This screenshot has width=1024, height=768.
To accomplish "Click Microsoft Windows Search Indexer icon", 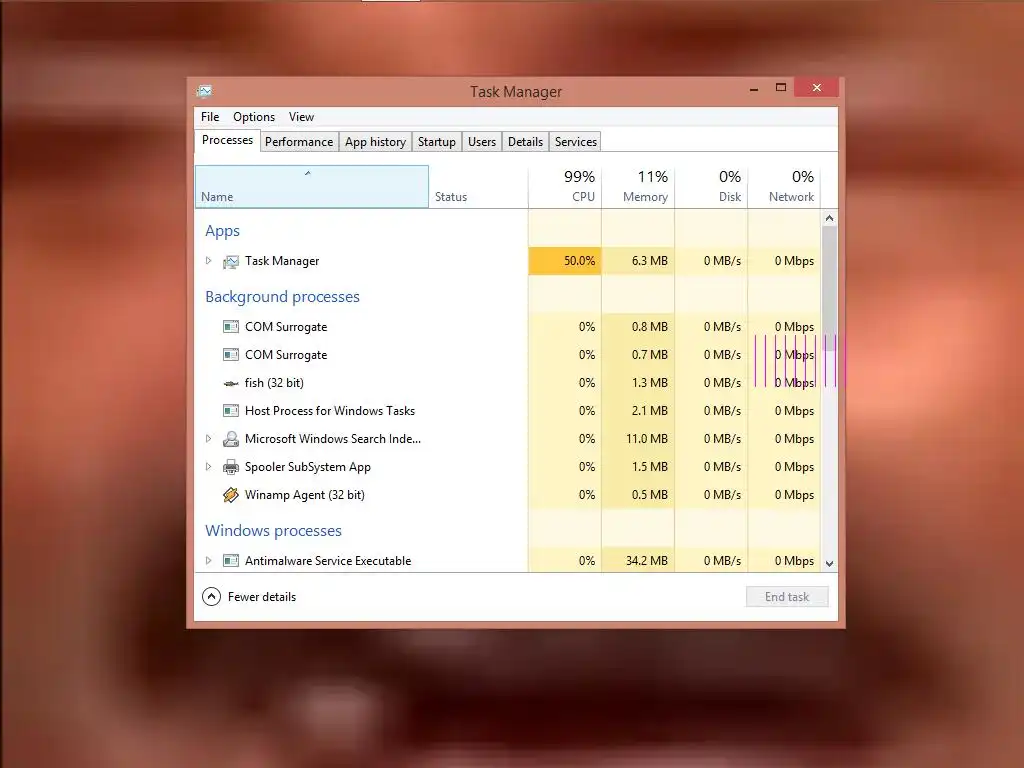I will coord(231,439).
